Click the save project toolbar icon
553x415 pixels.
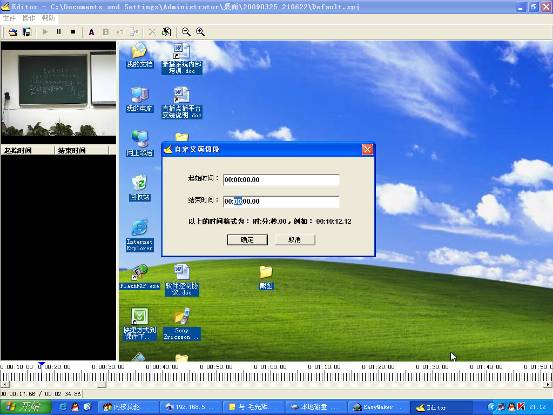tap(27, 32)
